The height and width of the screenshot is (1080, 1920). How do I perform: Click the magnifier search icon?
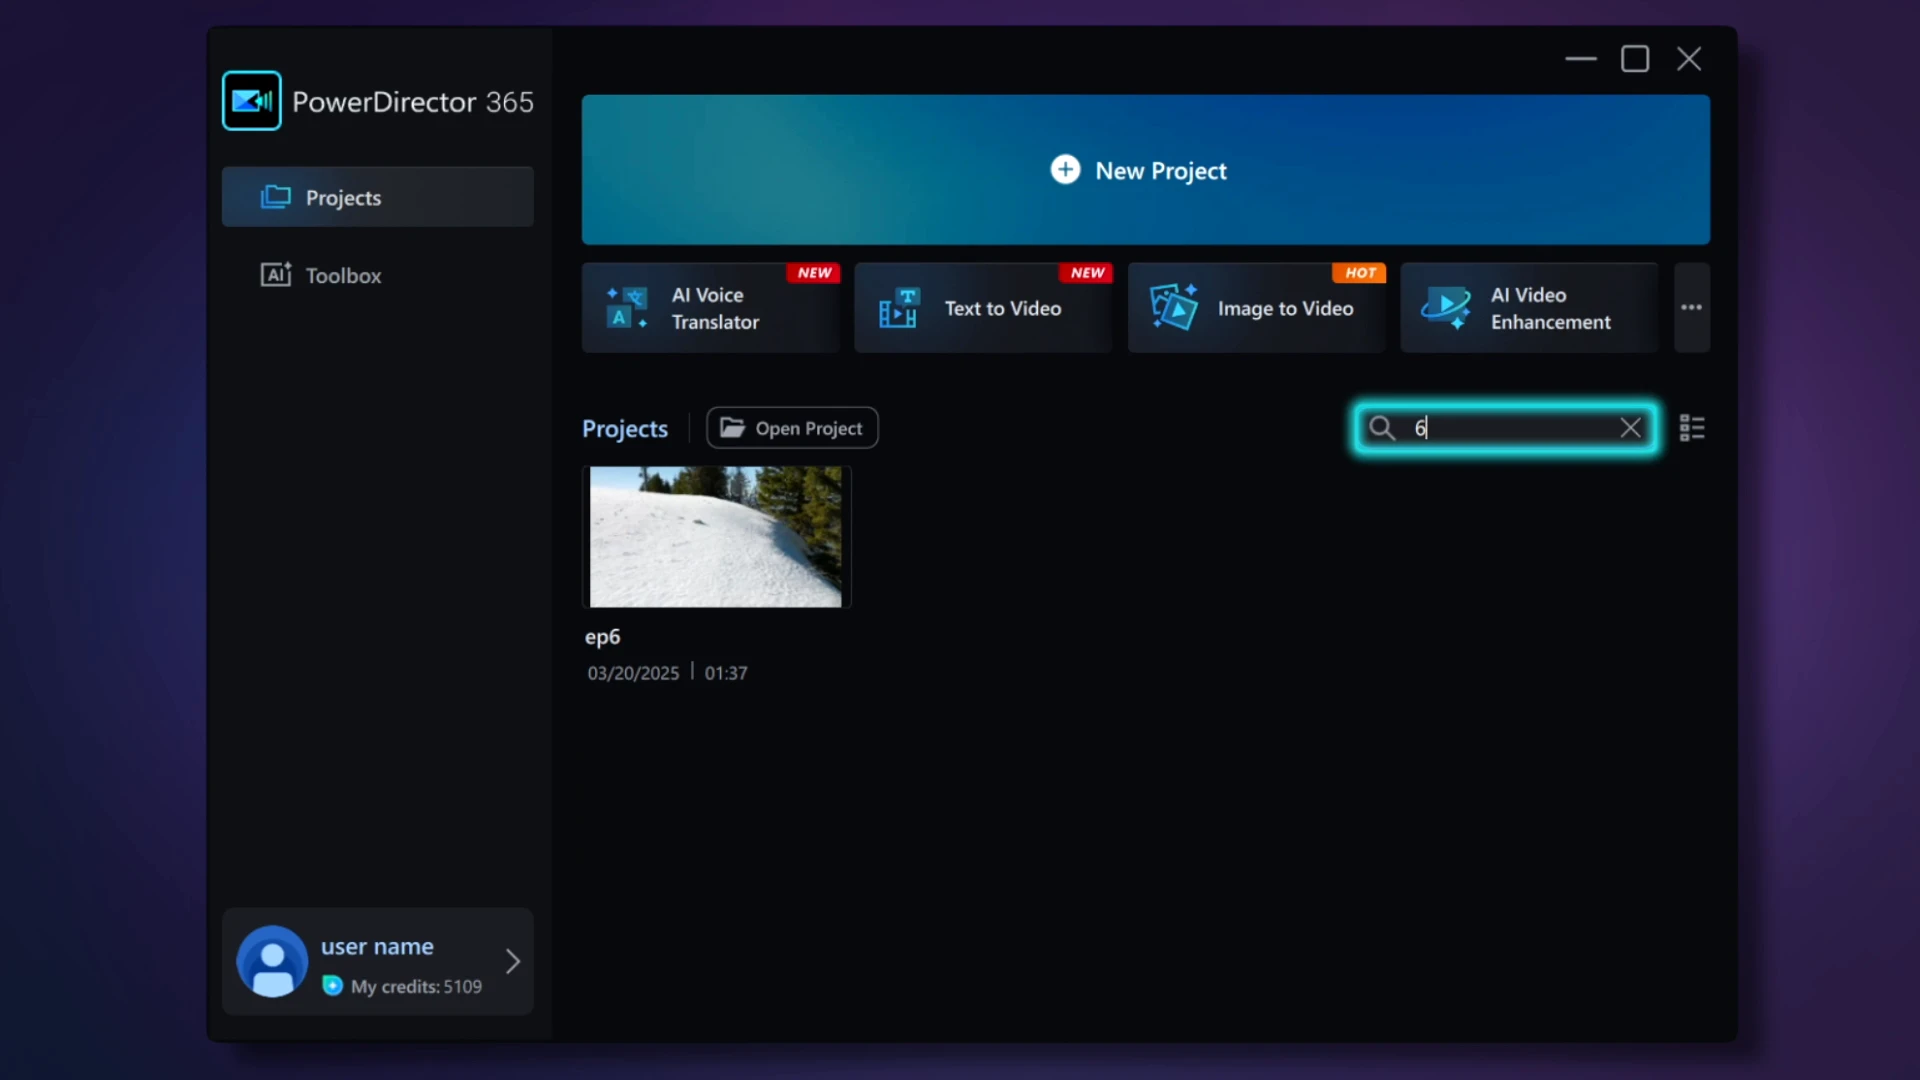1382,428
